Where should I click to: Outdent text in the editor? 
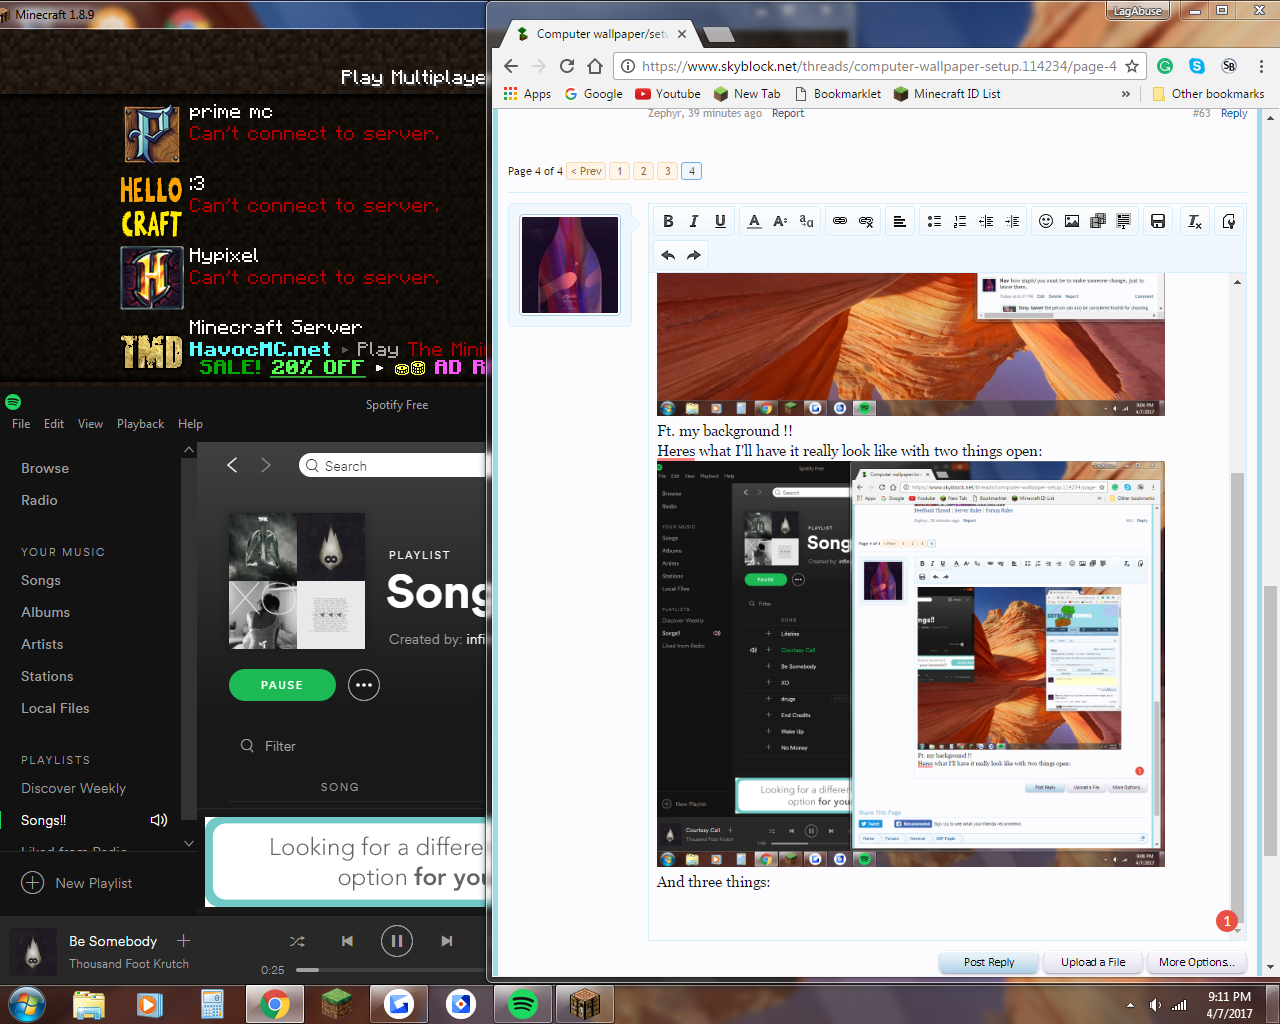(x=986, y=221)
